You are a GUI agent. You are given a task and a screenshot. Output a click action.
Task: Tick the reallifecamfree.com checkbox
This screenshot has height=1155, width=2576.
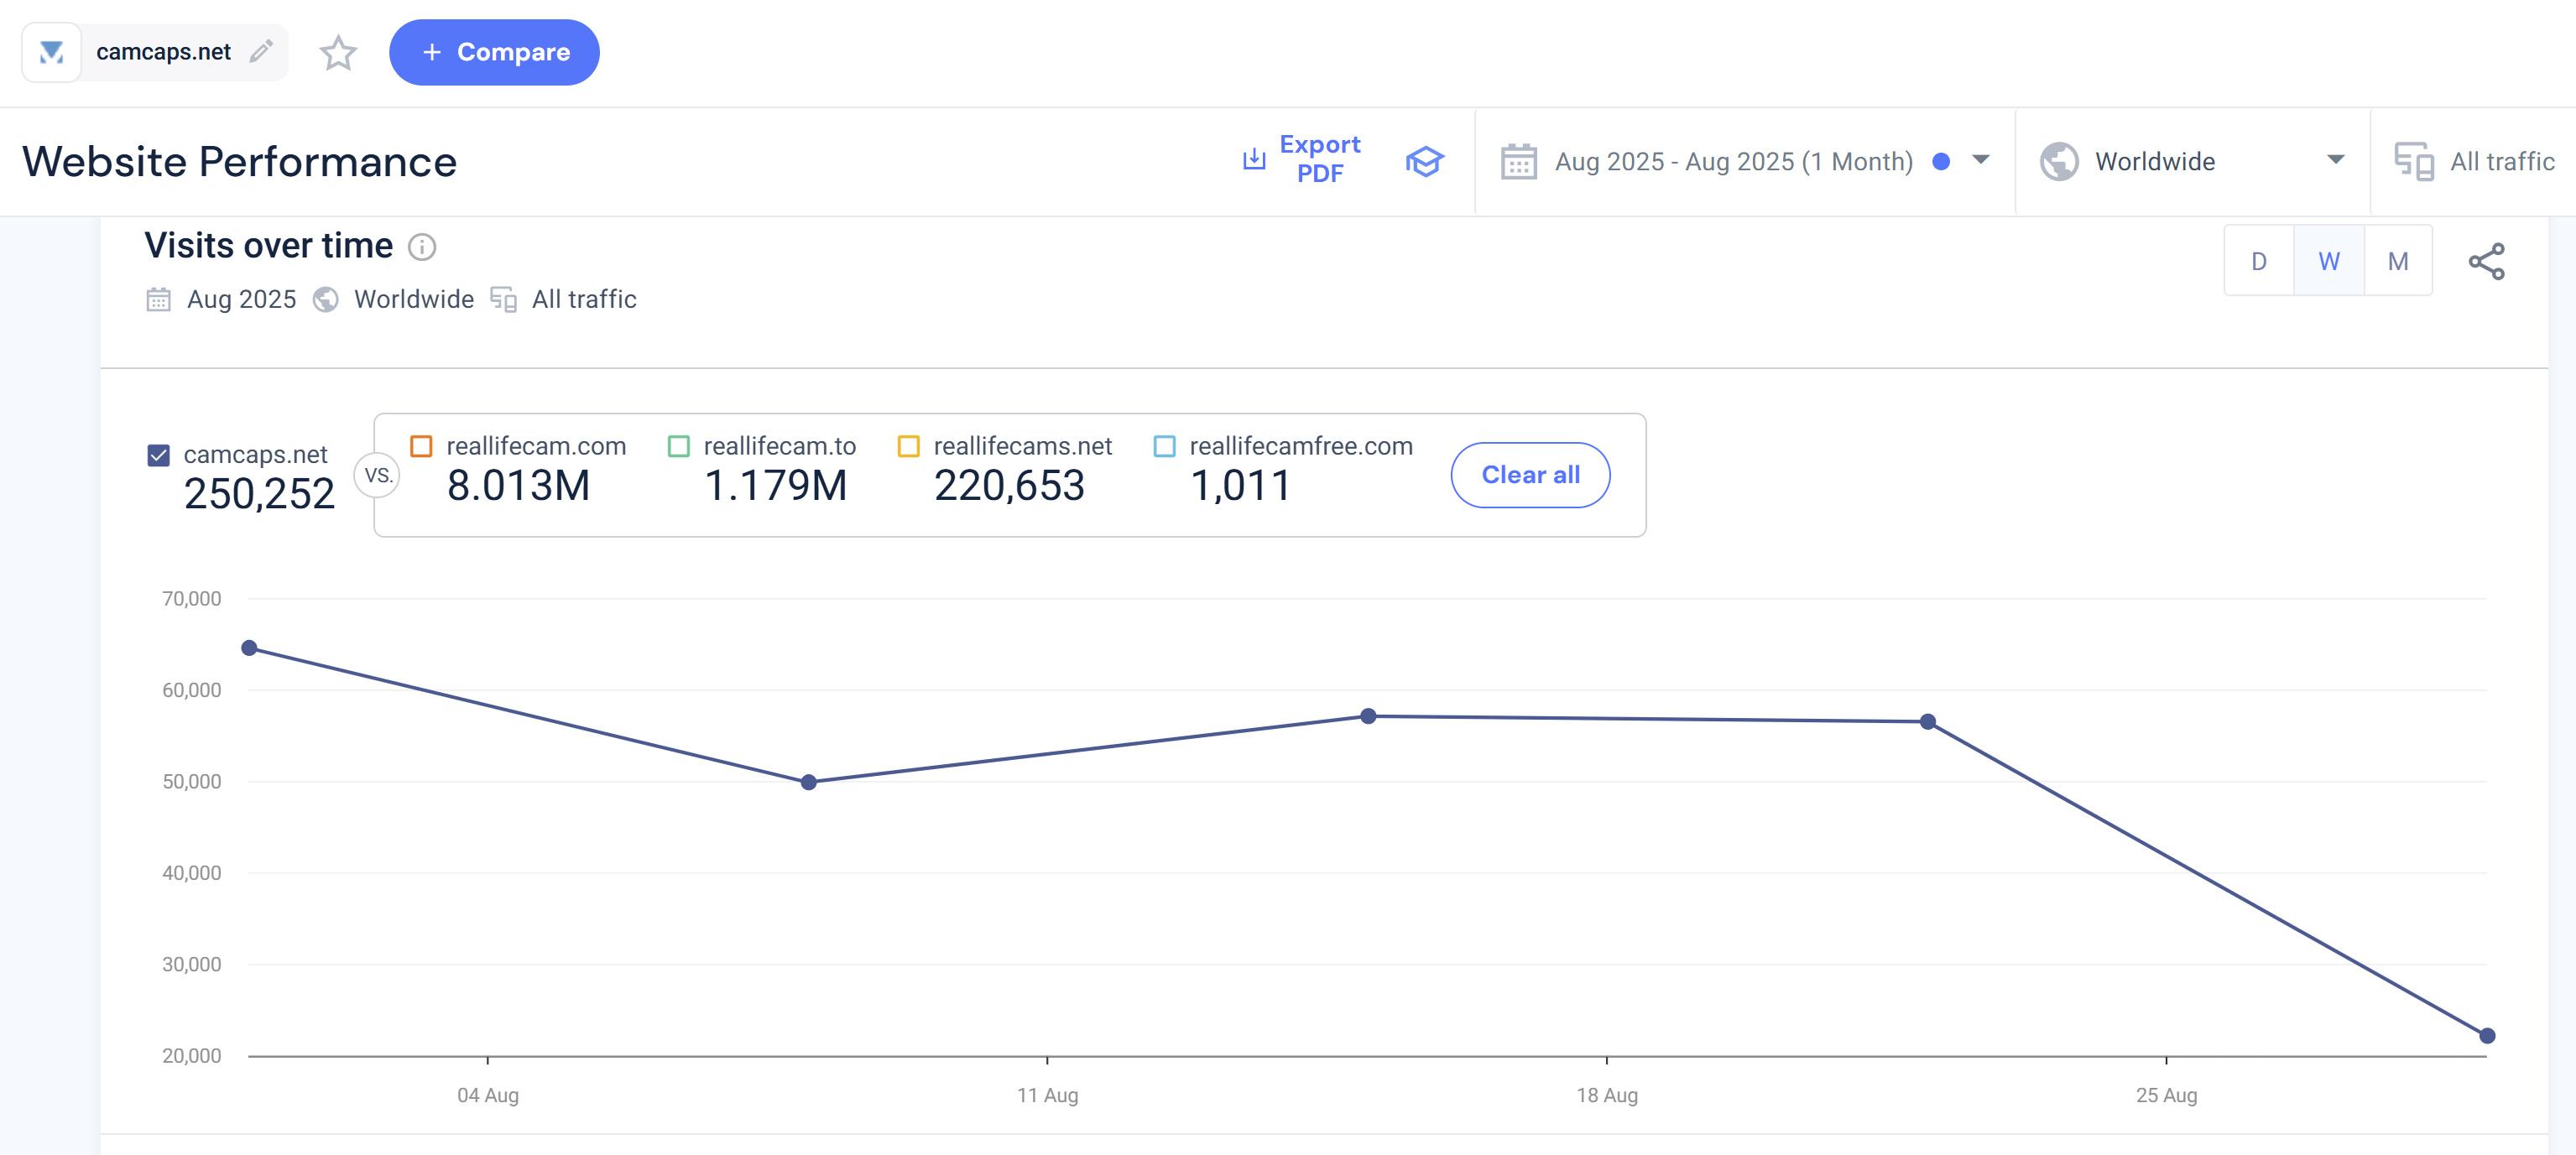click(x=1164, y=446)
